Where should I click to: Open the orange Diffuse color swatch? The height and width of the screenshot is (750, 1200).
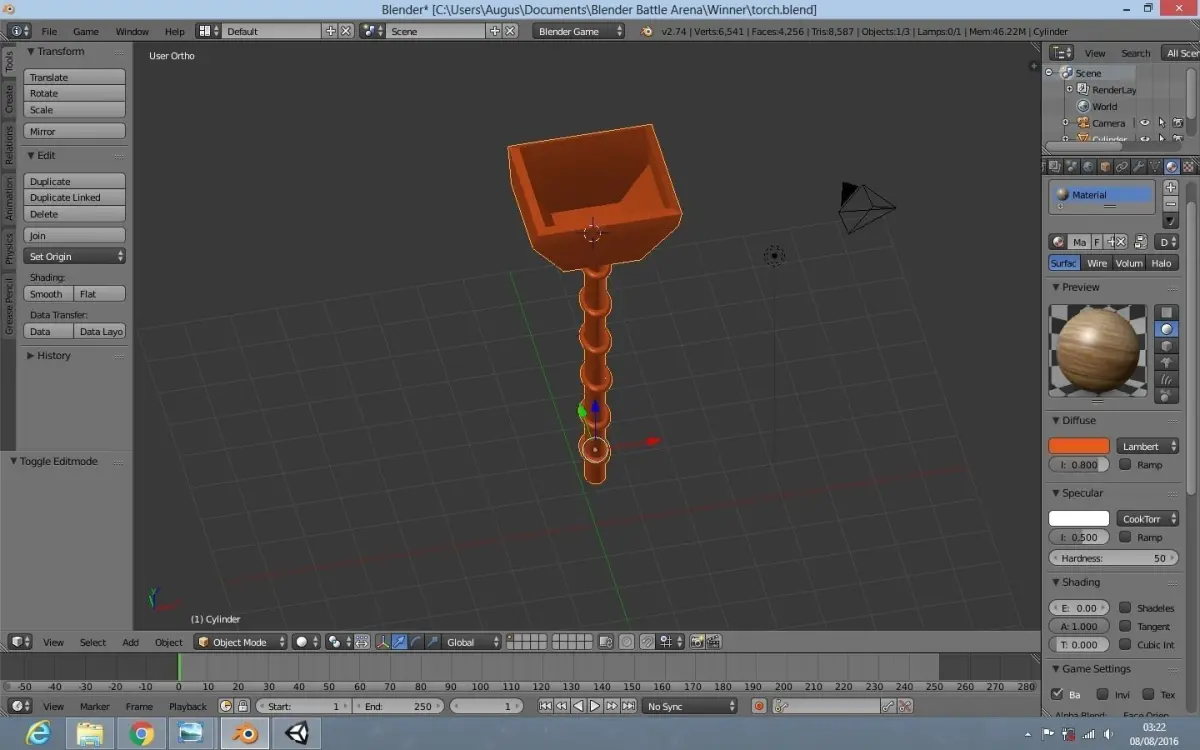1078,445
